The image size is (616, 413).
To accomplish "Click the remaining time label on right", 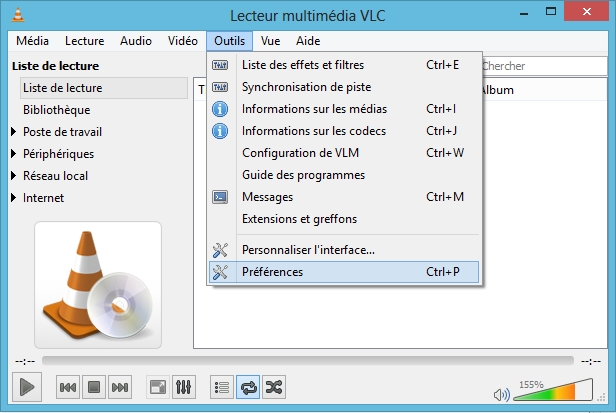I will point(591,361).
